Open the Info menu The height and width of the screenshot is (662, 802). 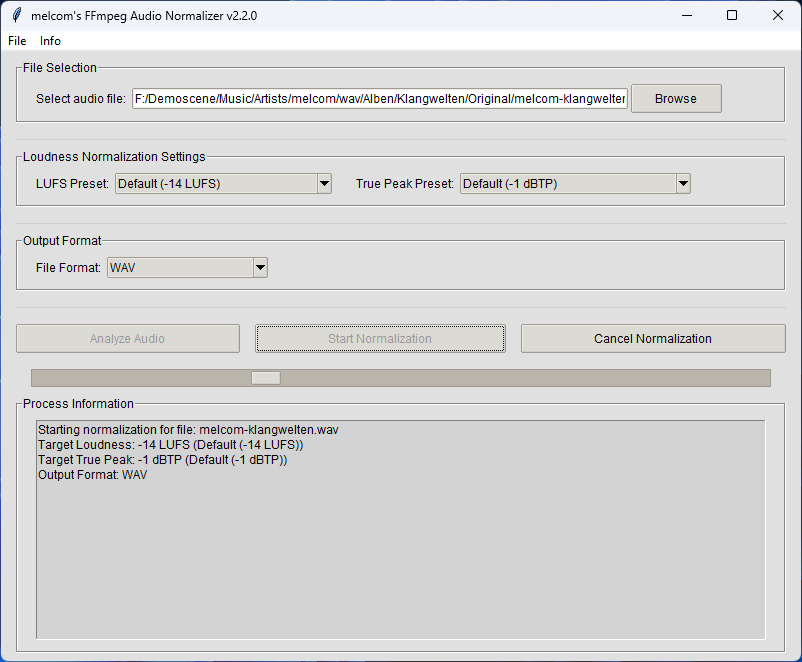tap(50, 41)
